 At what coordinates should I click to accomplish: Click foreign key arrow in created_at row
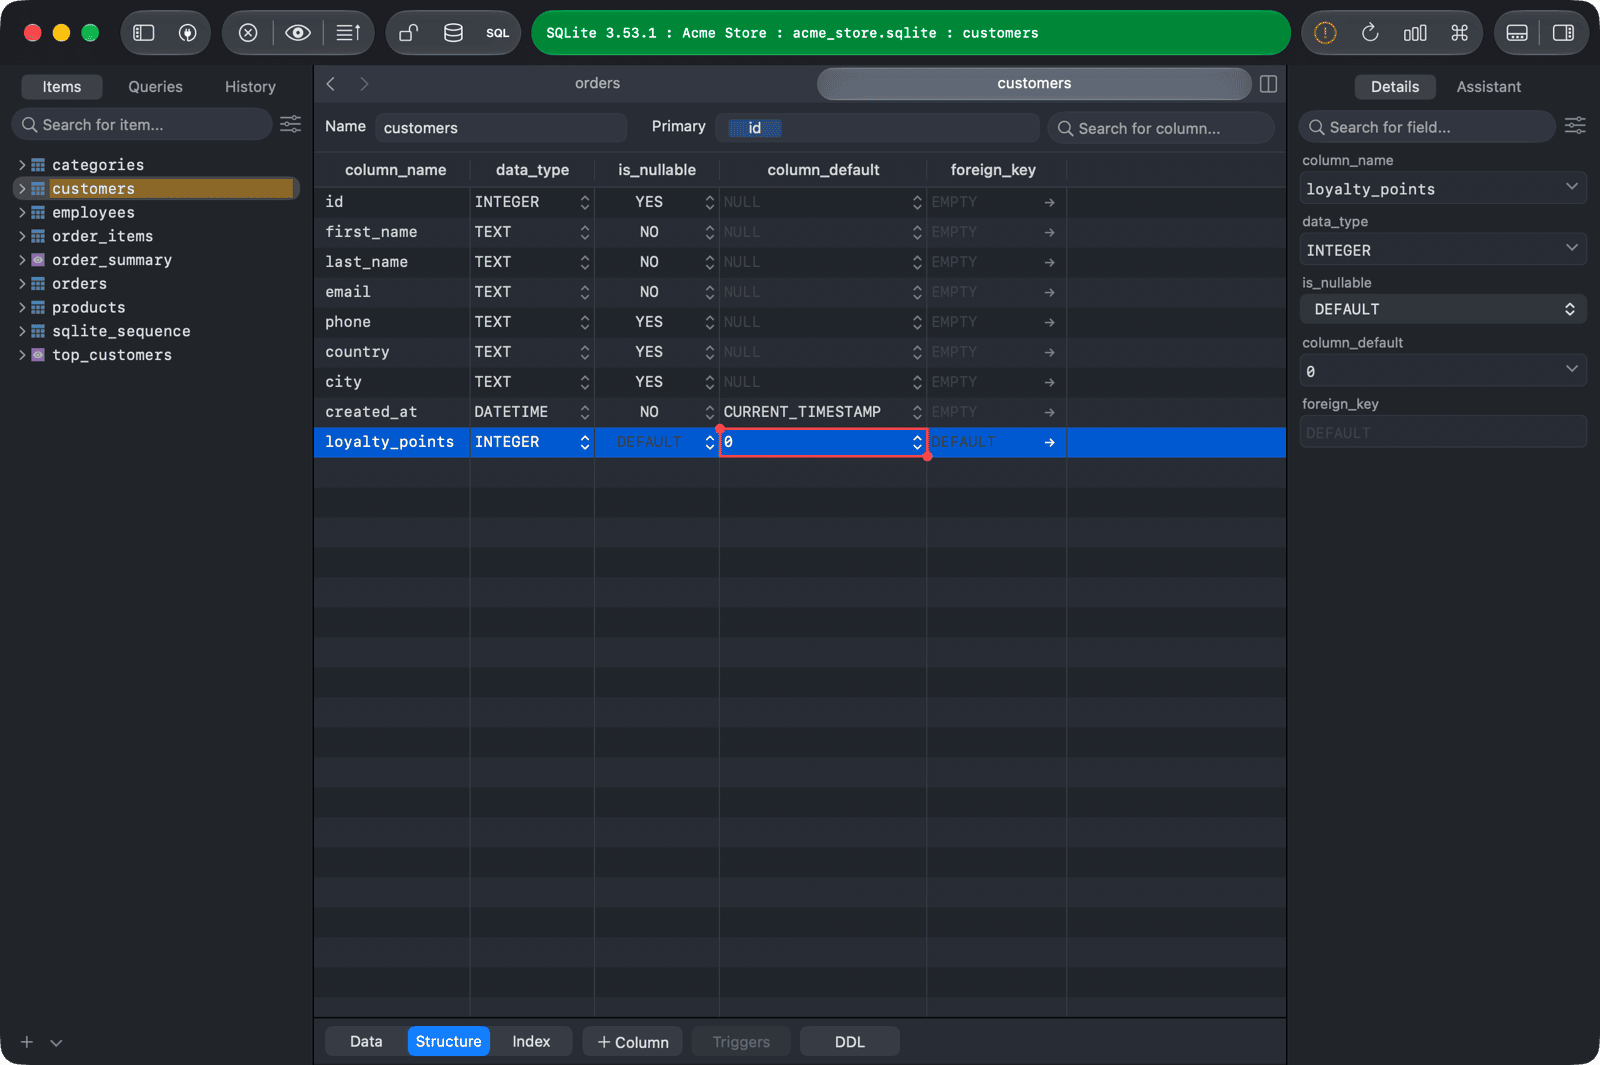coord(1049,412)
